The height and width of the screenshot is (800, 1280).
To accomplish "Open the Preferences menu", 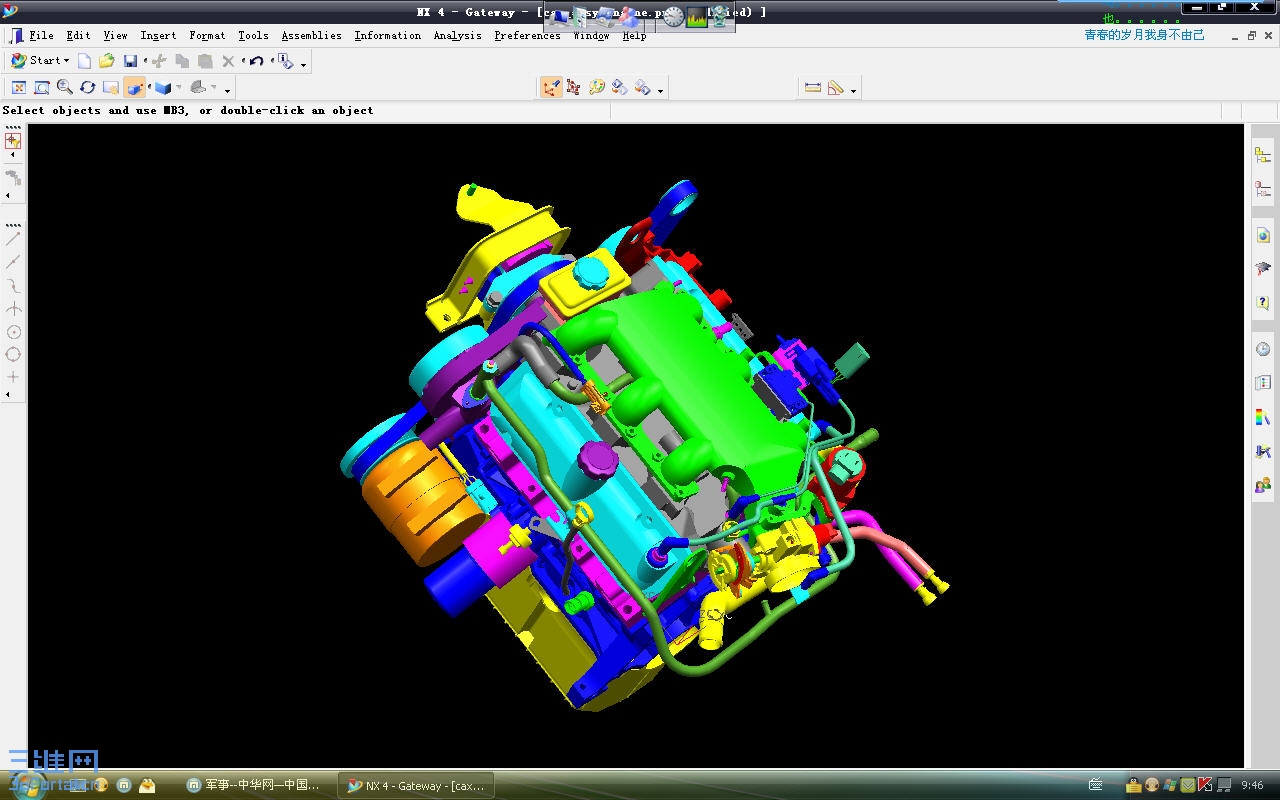I will click(527, 35).
